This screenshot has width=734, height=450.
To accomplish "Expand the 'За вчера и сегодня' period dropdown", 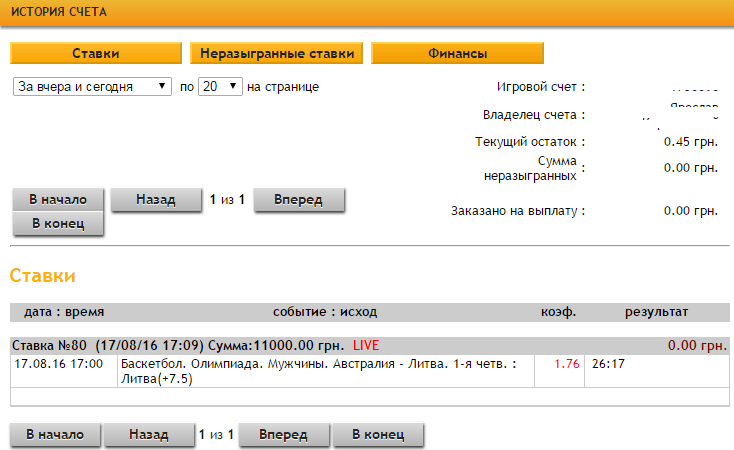I will pos(93,87).
